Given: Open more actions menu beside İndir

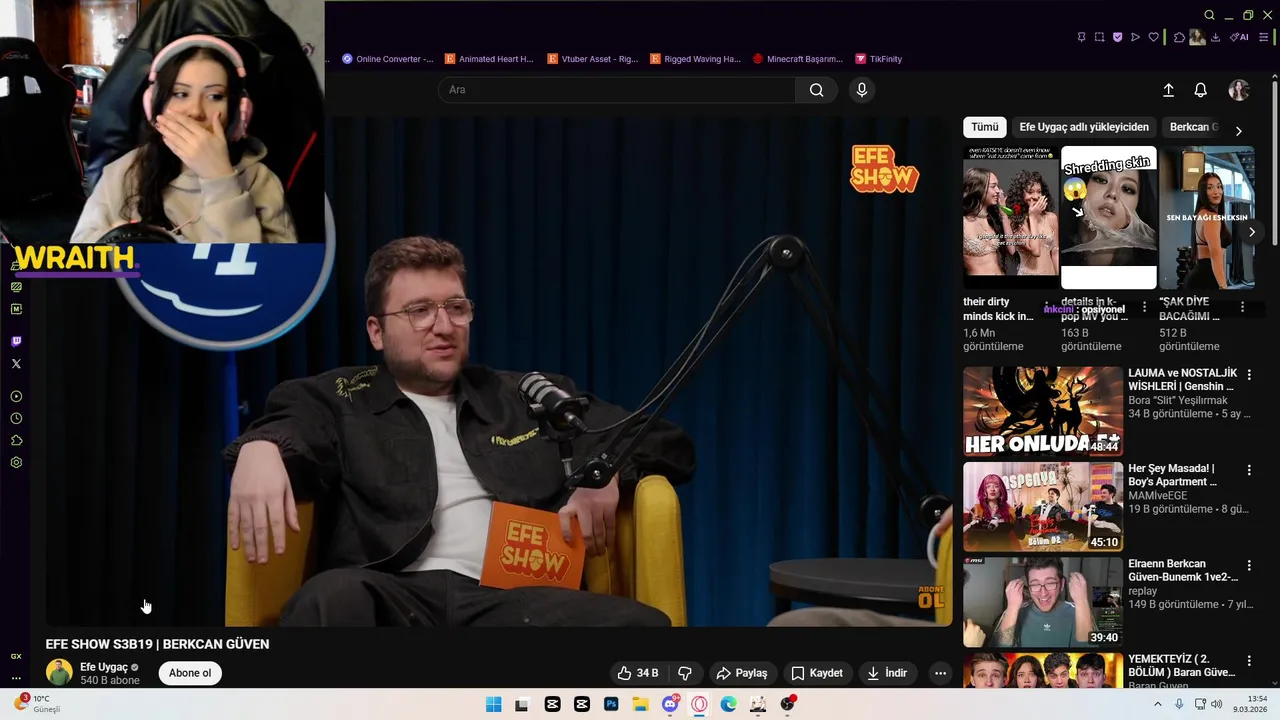Looking at the screenshot, I should (x=940, y=673).
